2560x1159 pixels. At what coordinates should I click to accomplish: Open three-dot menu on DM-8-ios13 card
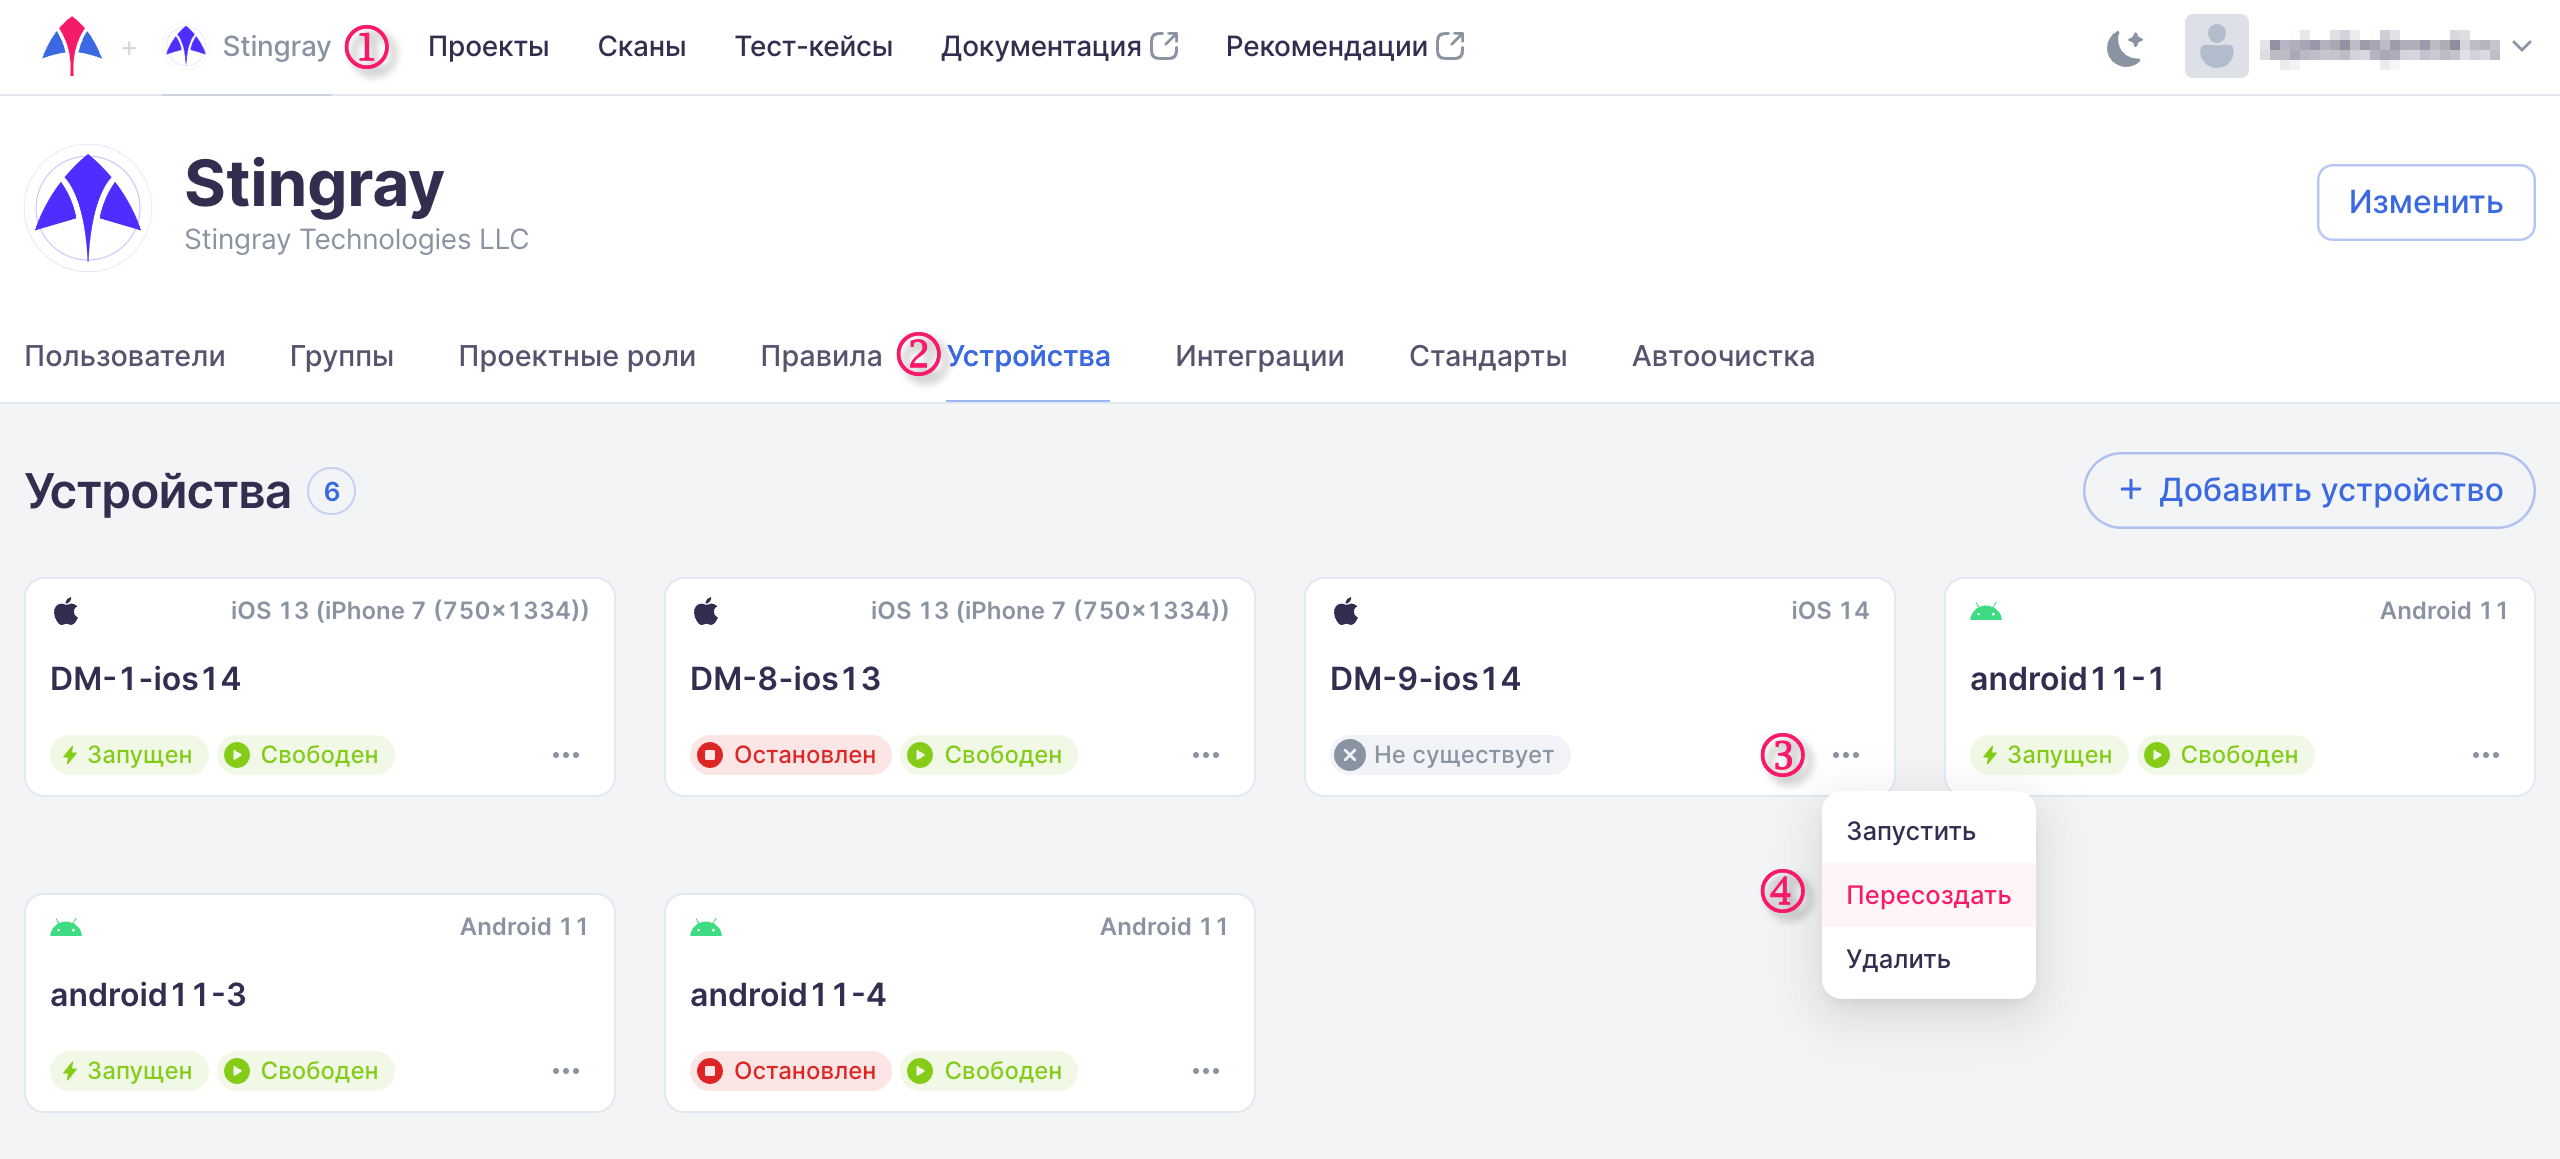point(1206,755)
